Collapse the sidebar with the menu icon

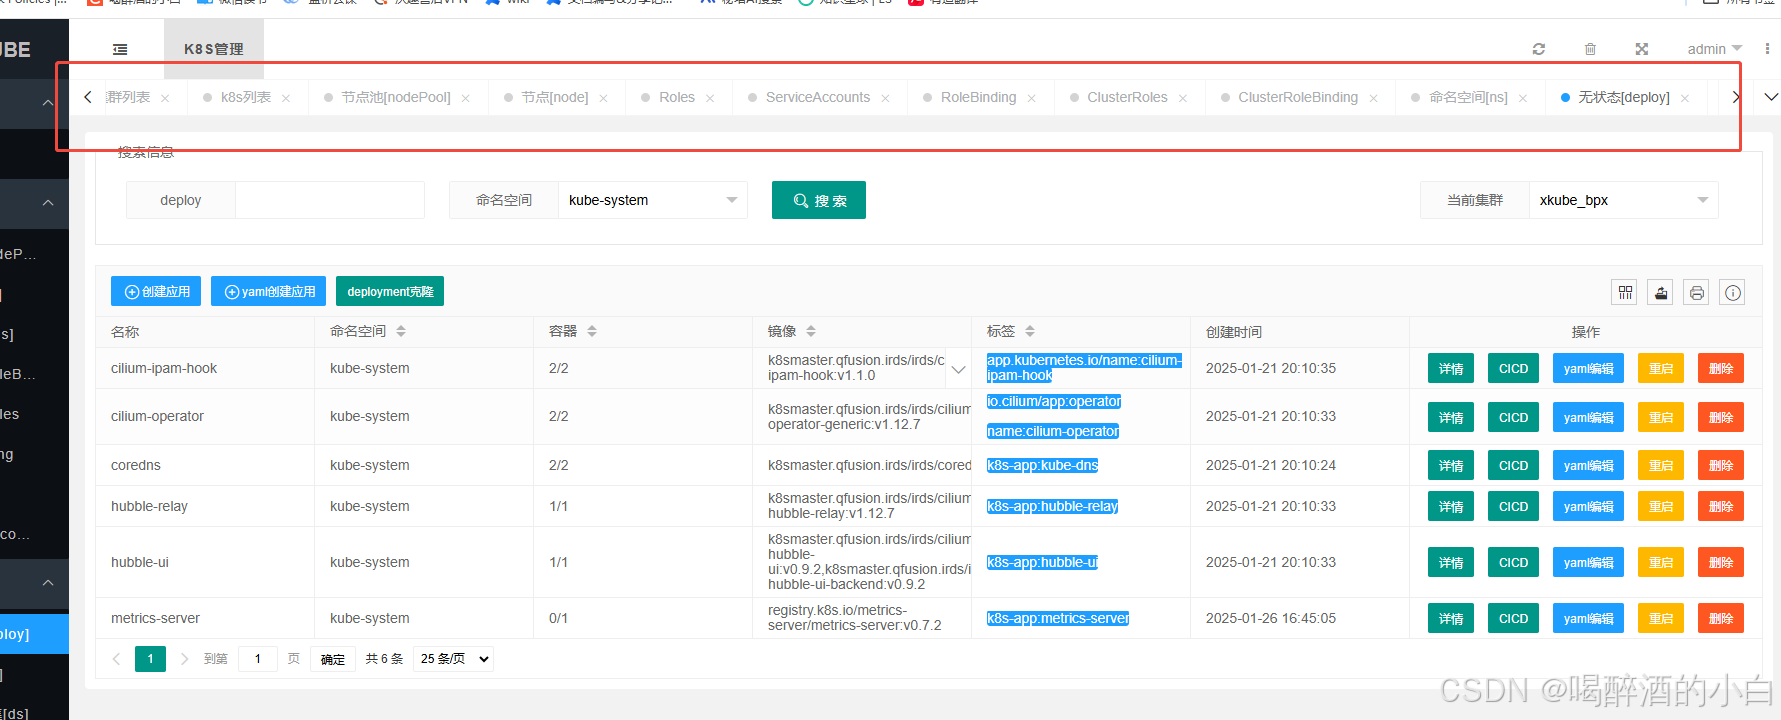click(120, 49)
